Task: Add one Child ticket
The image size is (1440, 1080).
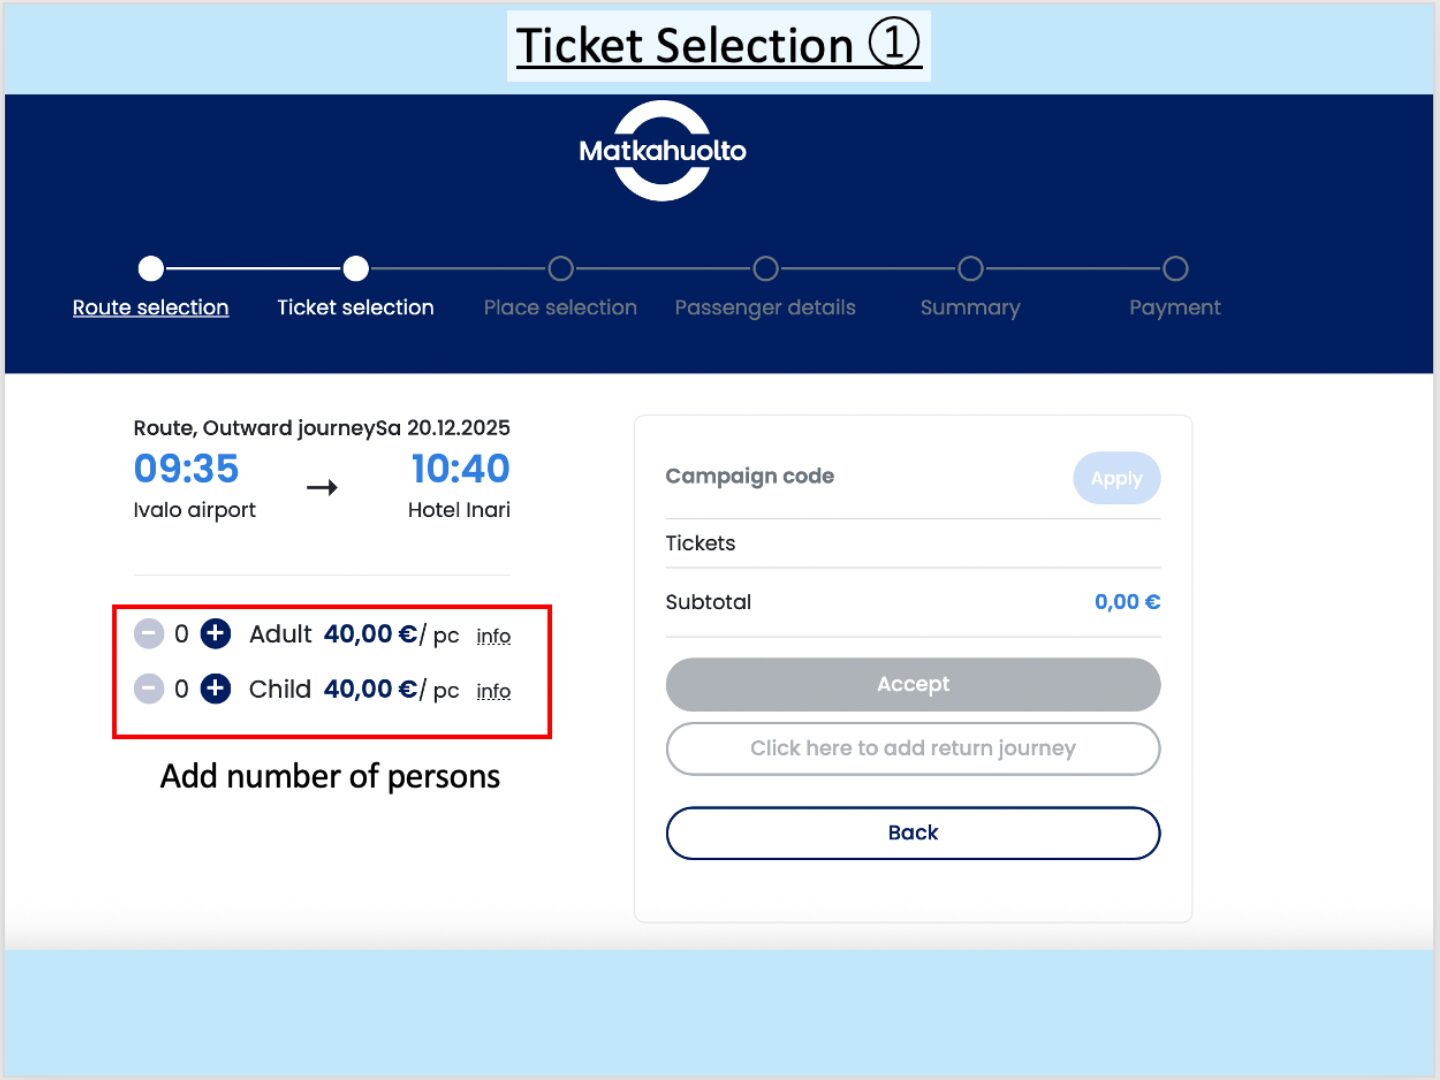Action: click(215, 689)
